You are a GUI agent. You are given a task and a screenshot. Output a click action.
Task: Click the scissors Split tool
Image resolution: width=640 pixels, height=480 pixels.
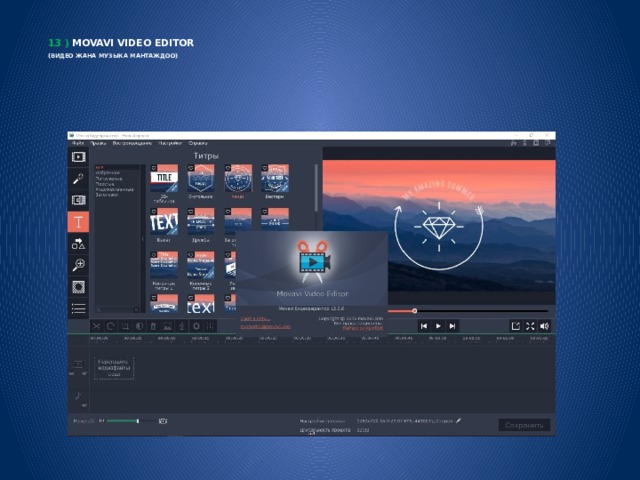click(x=97, y=326)
